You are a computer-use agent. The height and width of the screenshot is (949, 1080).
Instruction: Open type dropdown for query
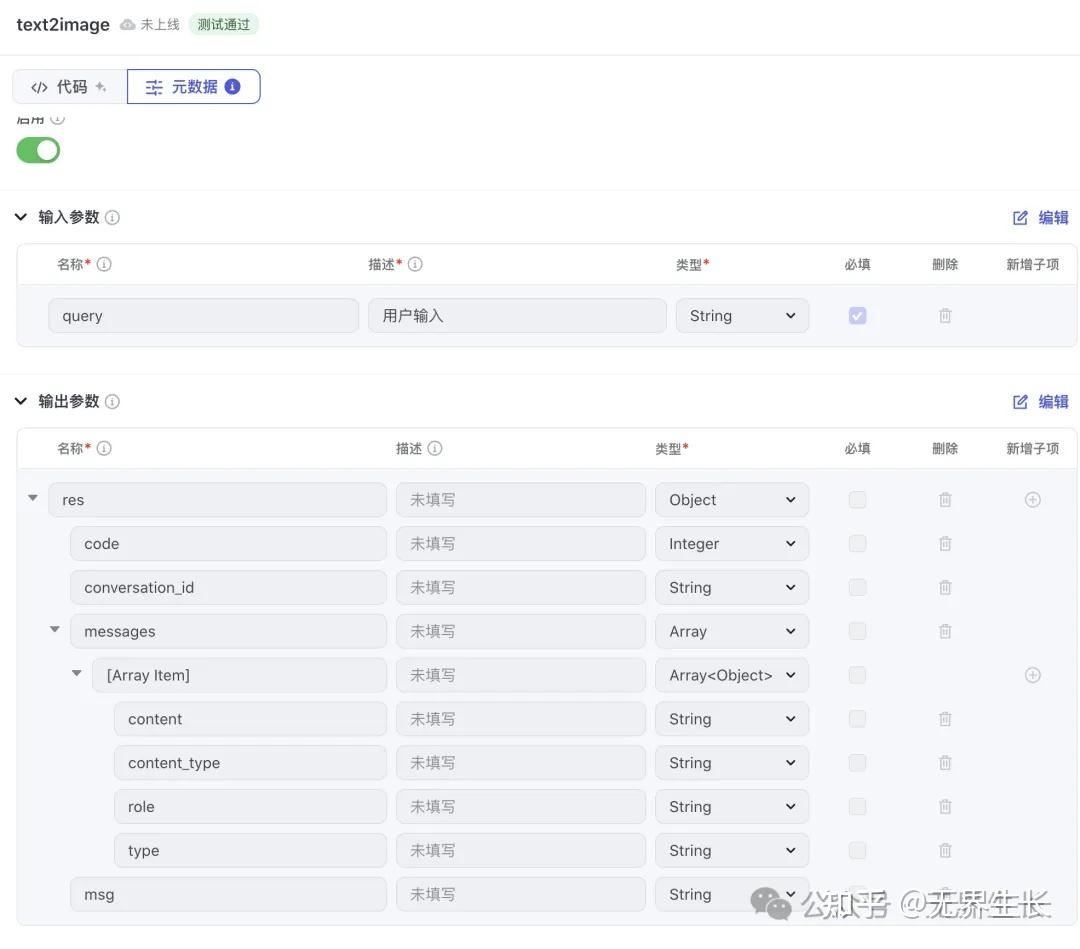pyautogui.click(x=742, y=315)
